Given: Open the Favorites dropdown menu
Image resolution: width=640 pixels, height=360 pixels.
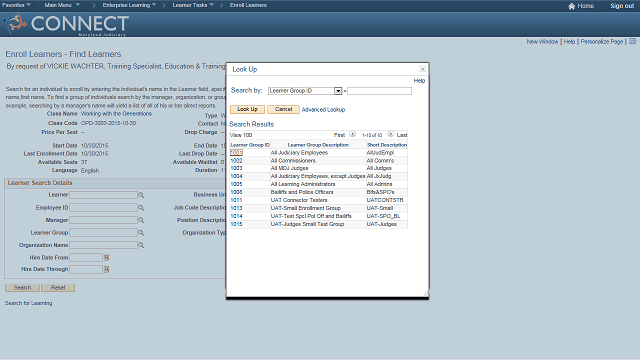Looking at the screenshot, I should coord(16,5).
